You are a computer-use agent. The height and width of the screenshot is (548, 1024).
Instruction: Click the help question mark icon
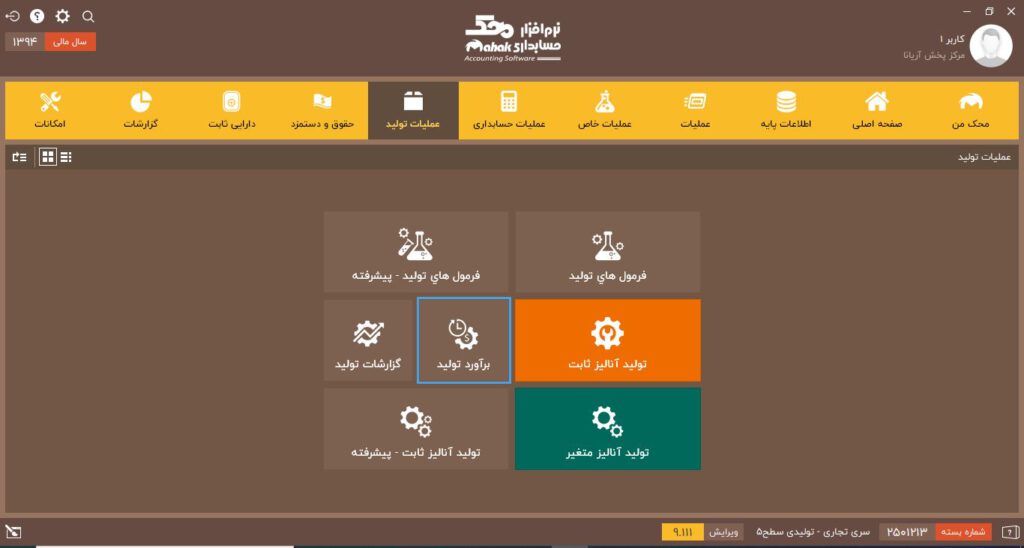pyautogui.click(x=37, y=16)
